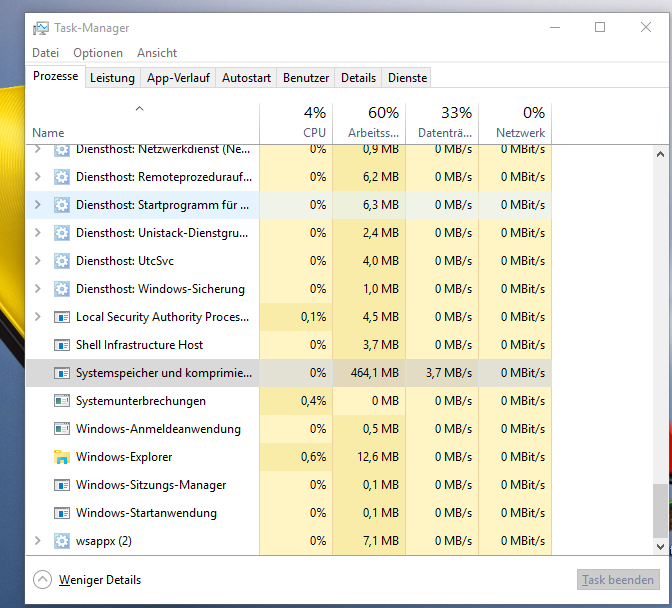Click the gear icon of Diensthost: Unistack-Dienstgruppe
672x608 pixels.
pyautogui.click(x=62, y=233)
